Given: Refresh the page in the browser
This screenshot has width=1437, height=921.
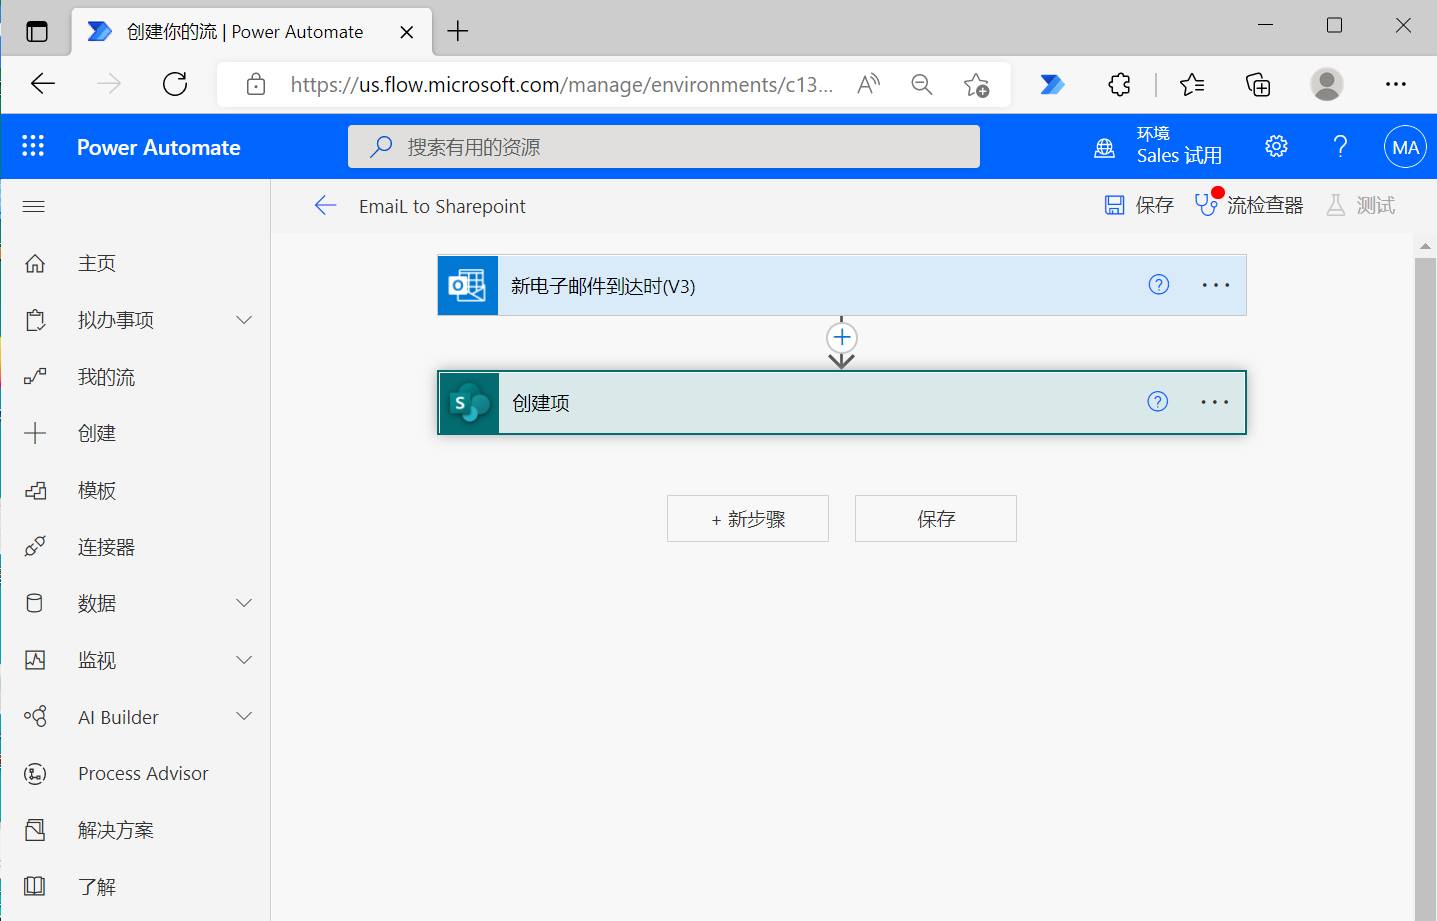Looking at the screenshot, I should pyautogui.click(x=175, y=84).
